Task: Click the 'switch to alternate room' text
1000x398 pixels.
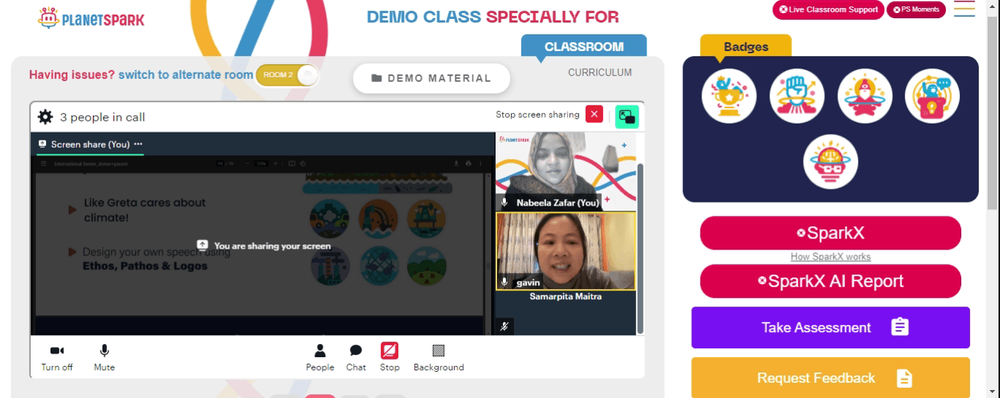Action: tap(186, 75)
